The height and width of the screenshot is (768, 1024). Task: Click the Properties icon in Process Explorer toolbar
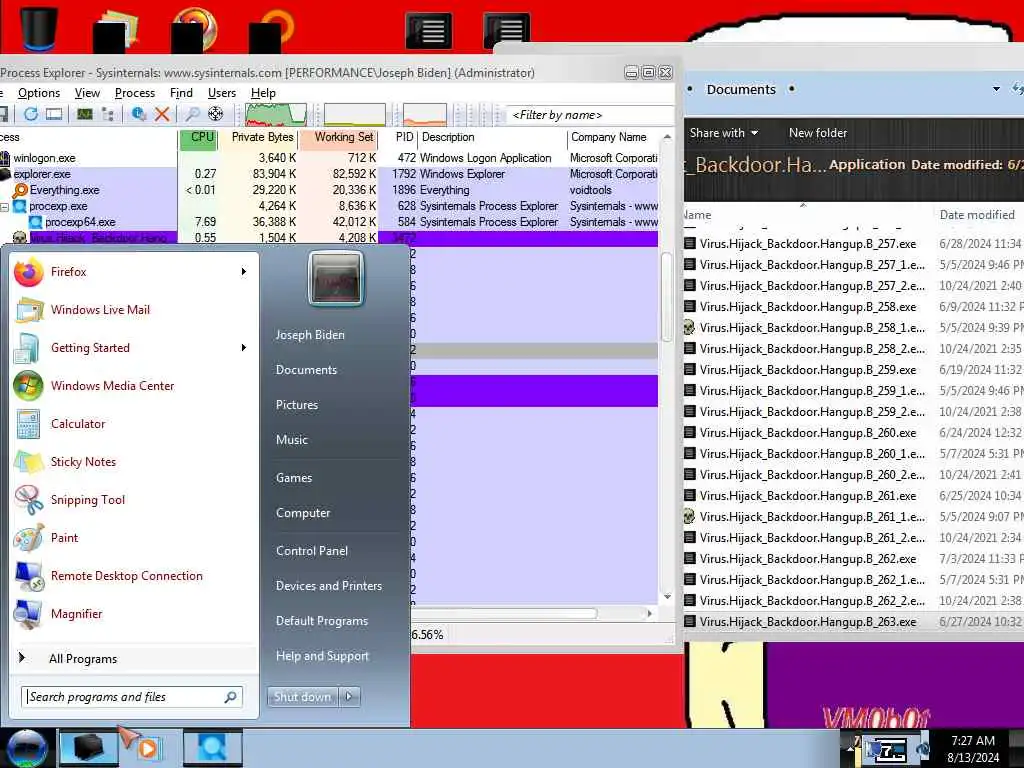[x=138, y=114]
